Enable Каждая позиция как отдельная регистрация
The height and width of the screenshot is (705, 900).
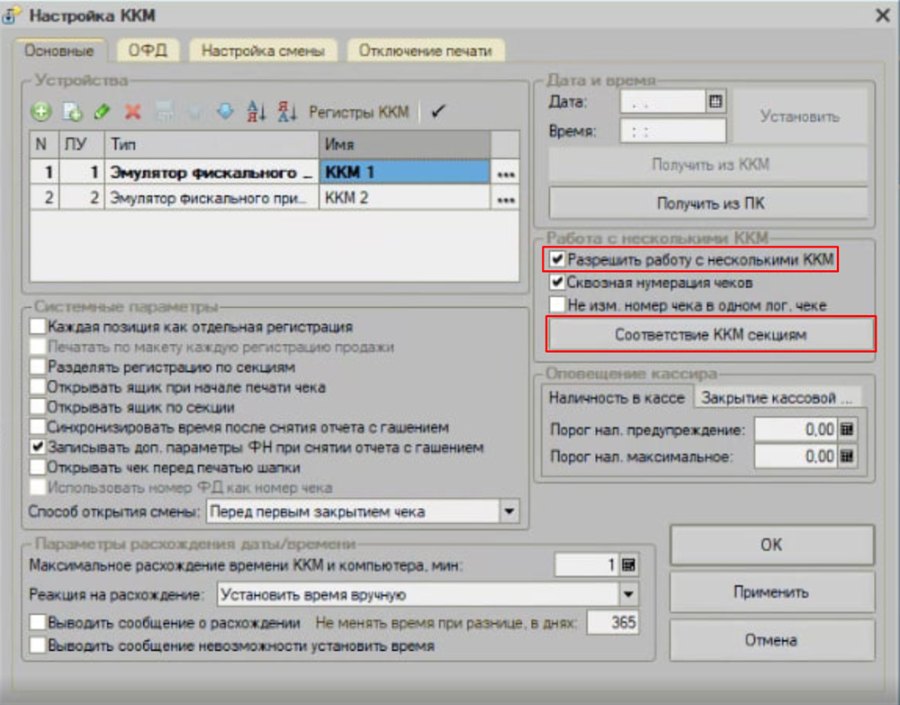[x=38, y=326]
